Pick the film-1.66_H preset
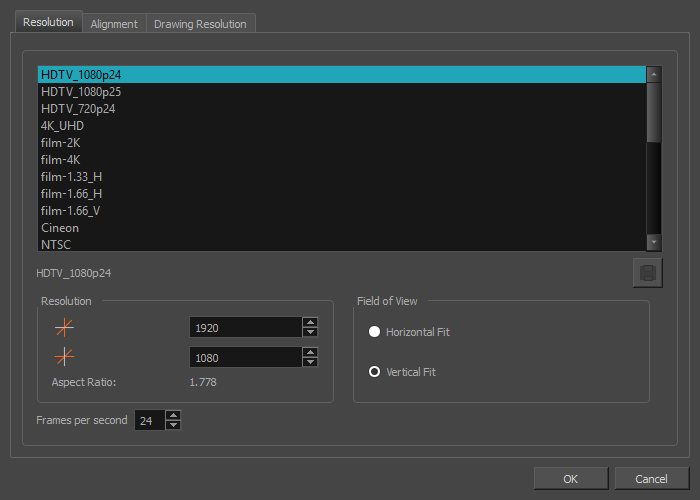This screenshot has width=700, height=500. (342, 193)
